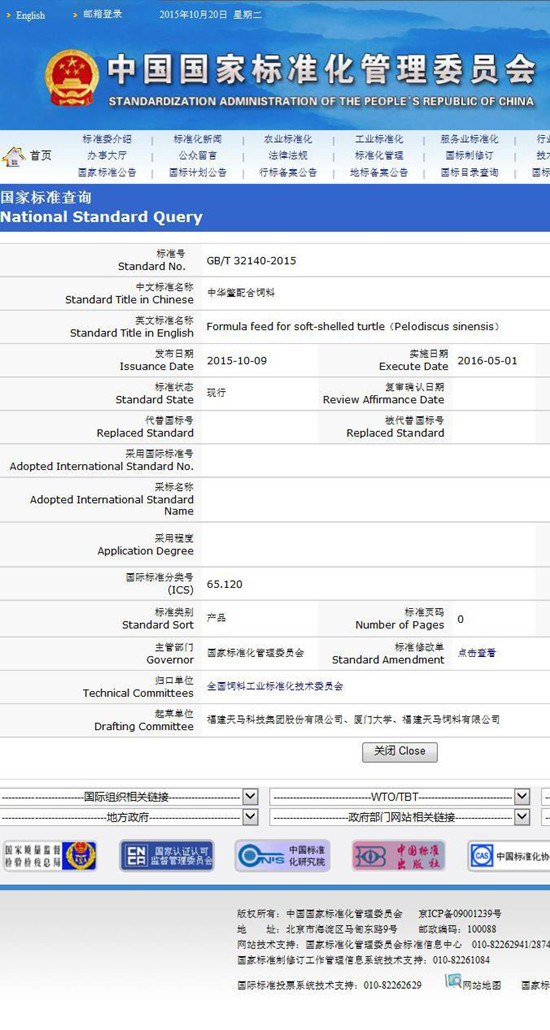Open the 地方政府 dropdown
The image size is (550, 1030).
[129, 817]
